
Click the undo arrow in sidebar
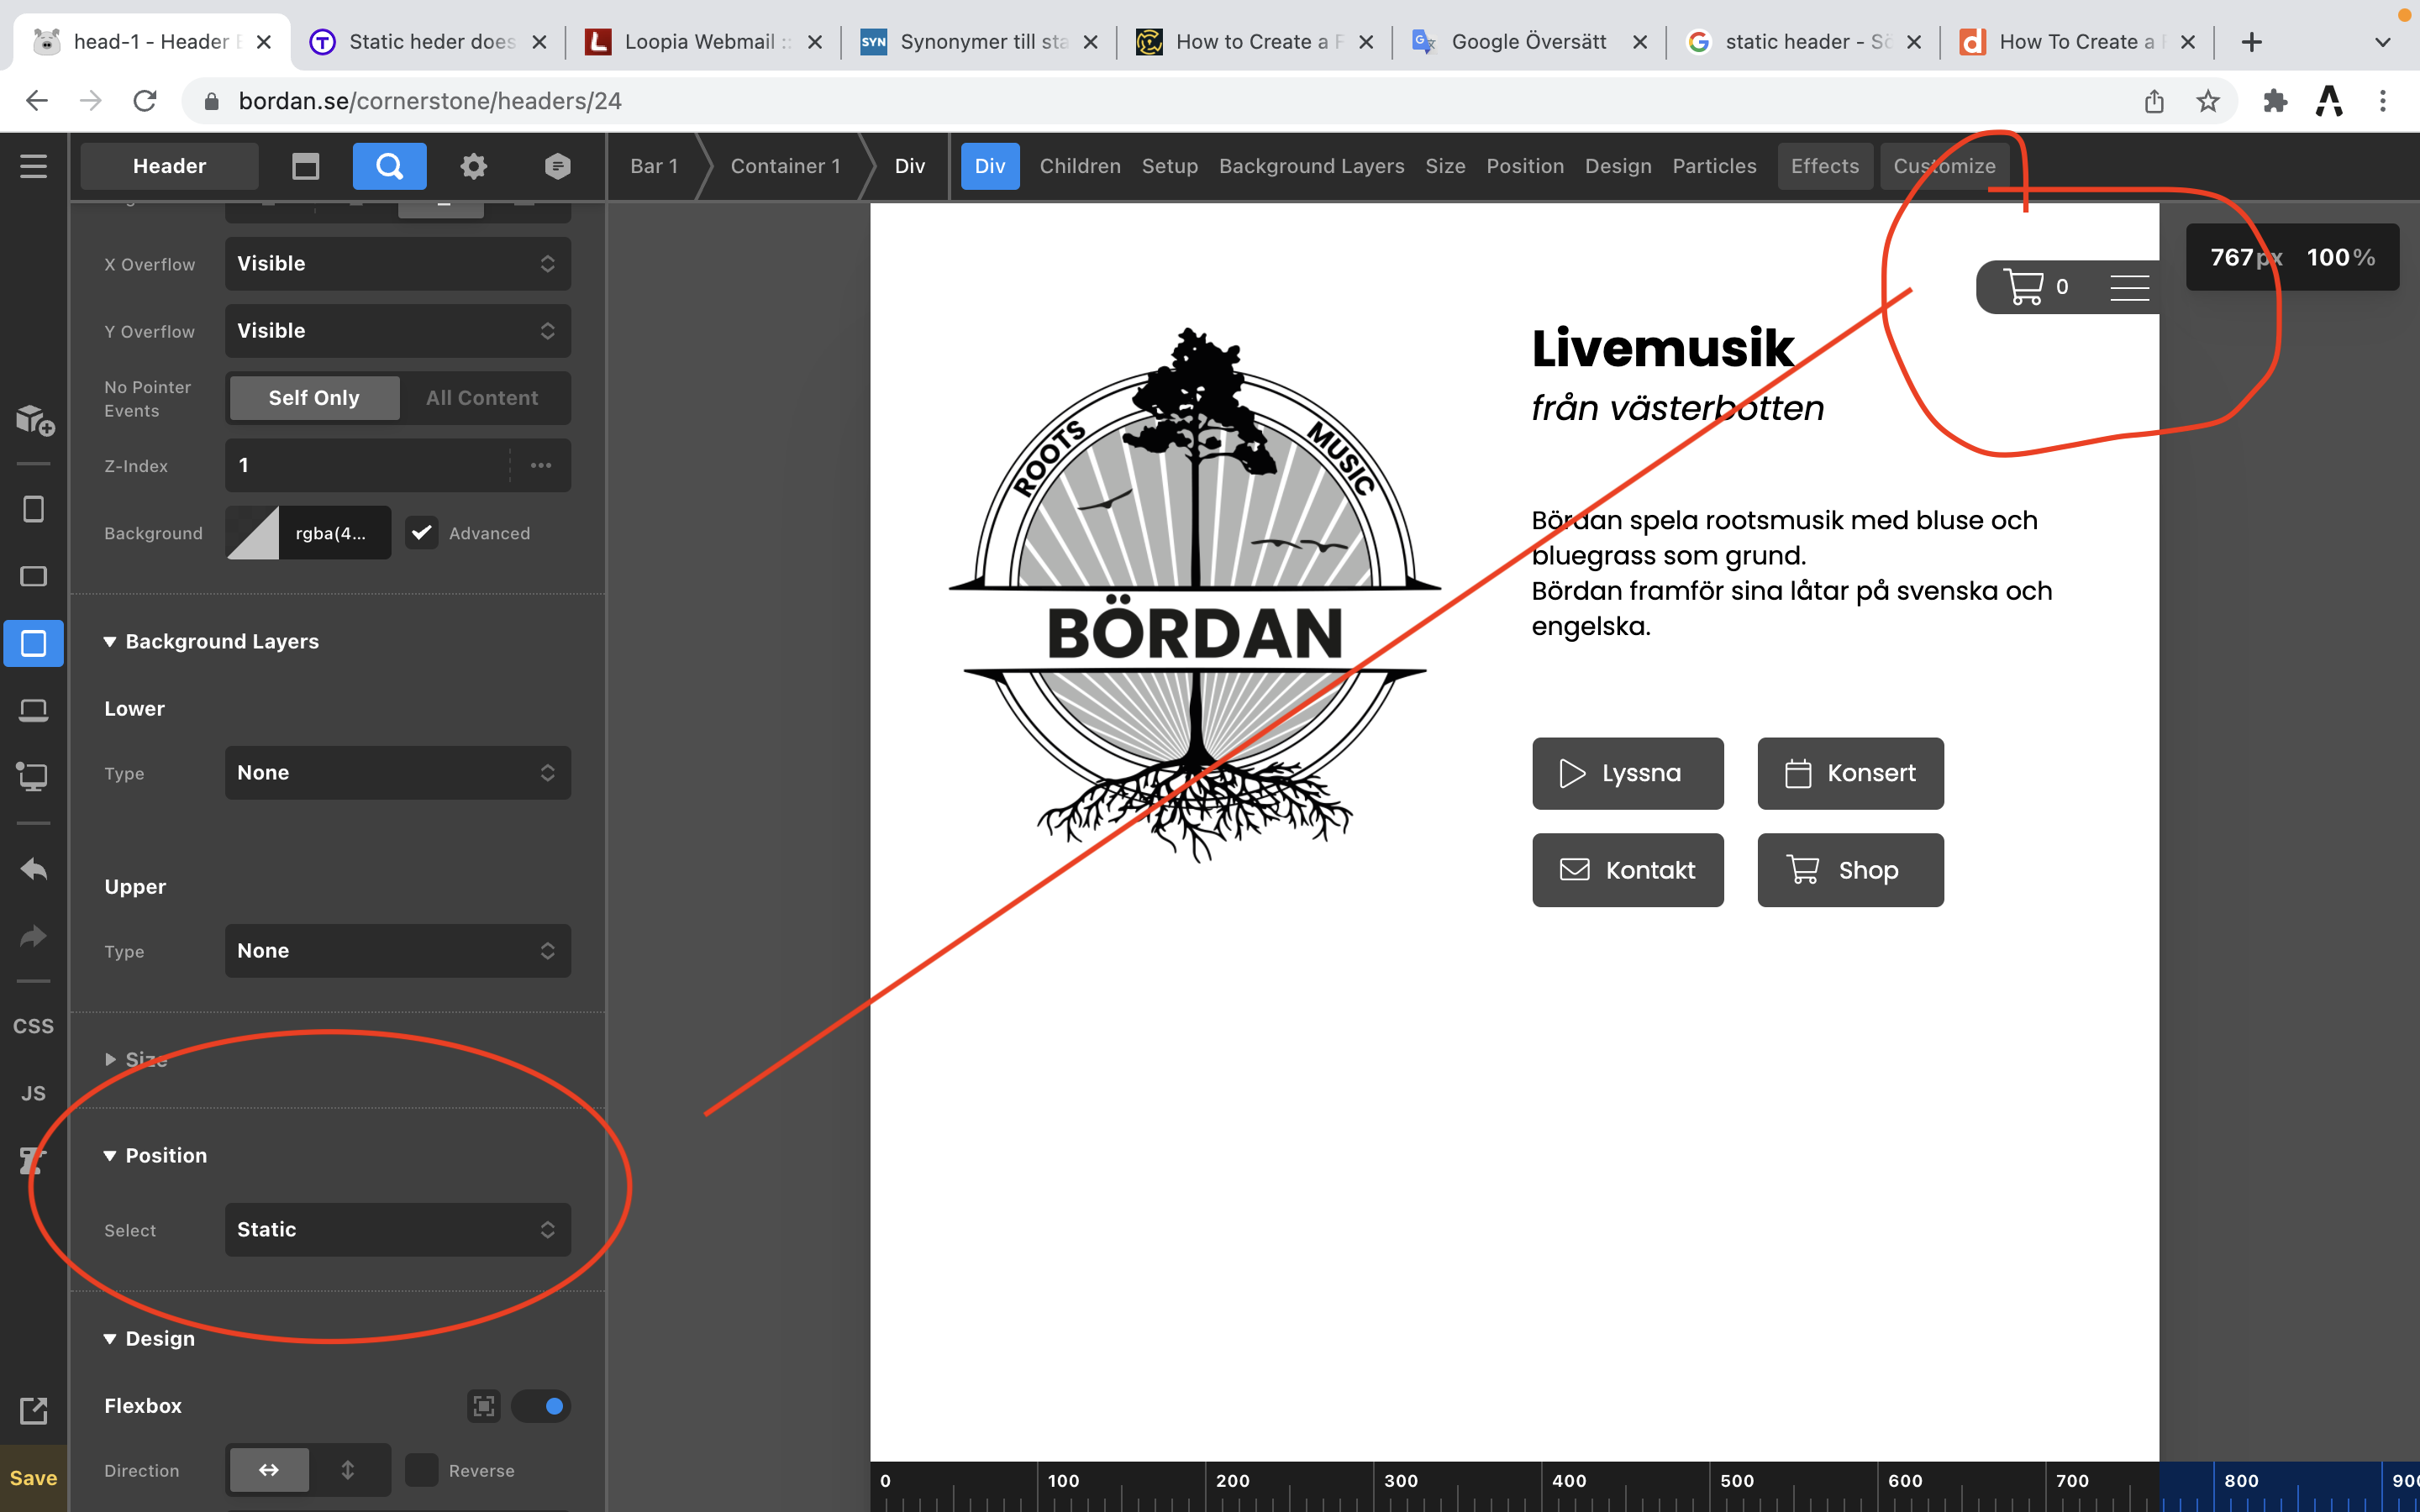[33, 868]
